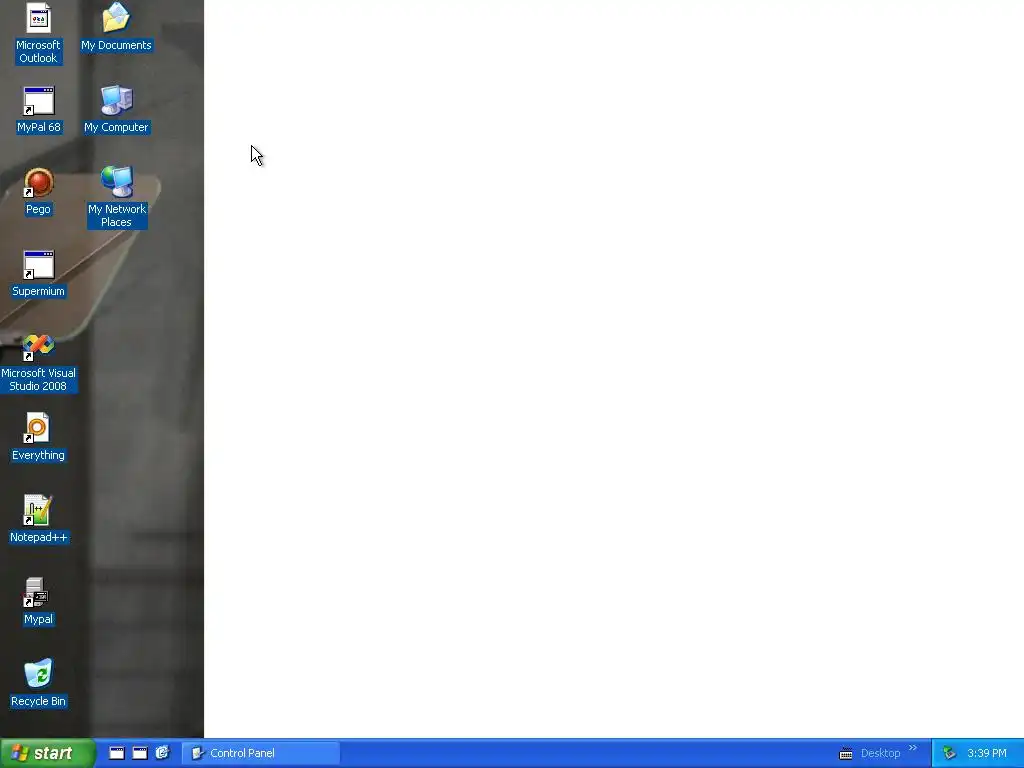Click the Desktop toolbar label
1024x768 pixels.
coord(880,753)
